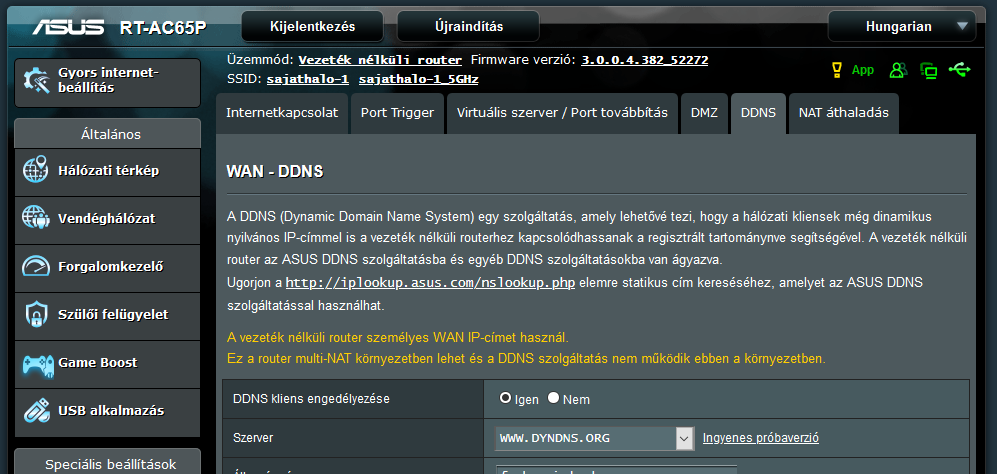This screenshot has width=997, height=474.
Task: Click the Általános section header
Action: click(107, 134)
